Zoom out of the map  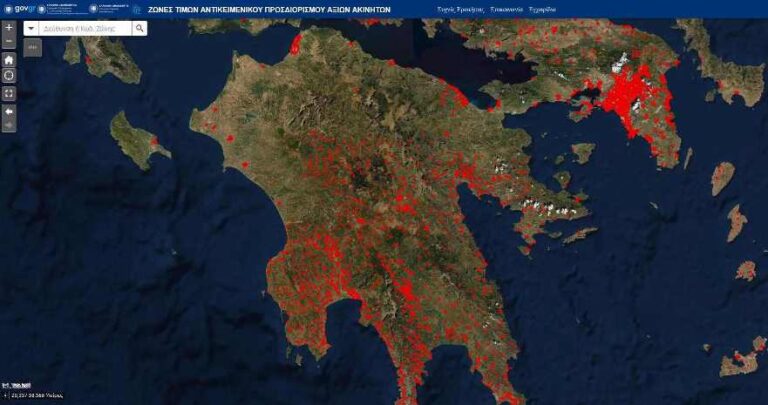click(9, 43)
